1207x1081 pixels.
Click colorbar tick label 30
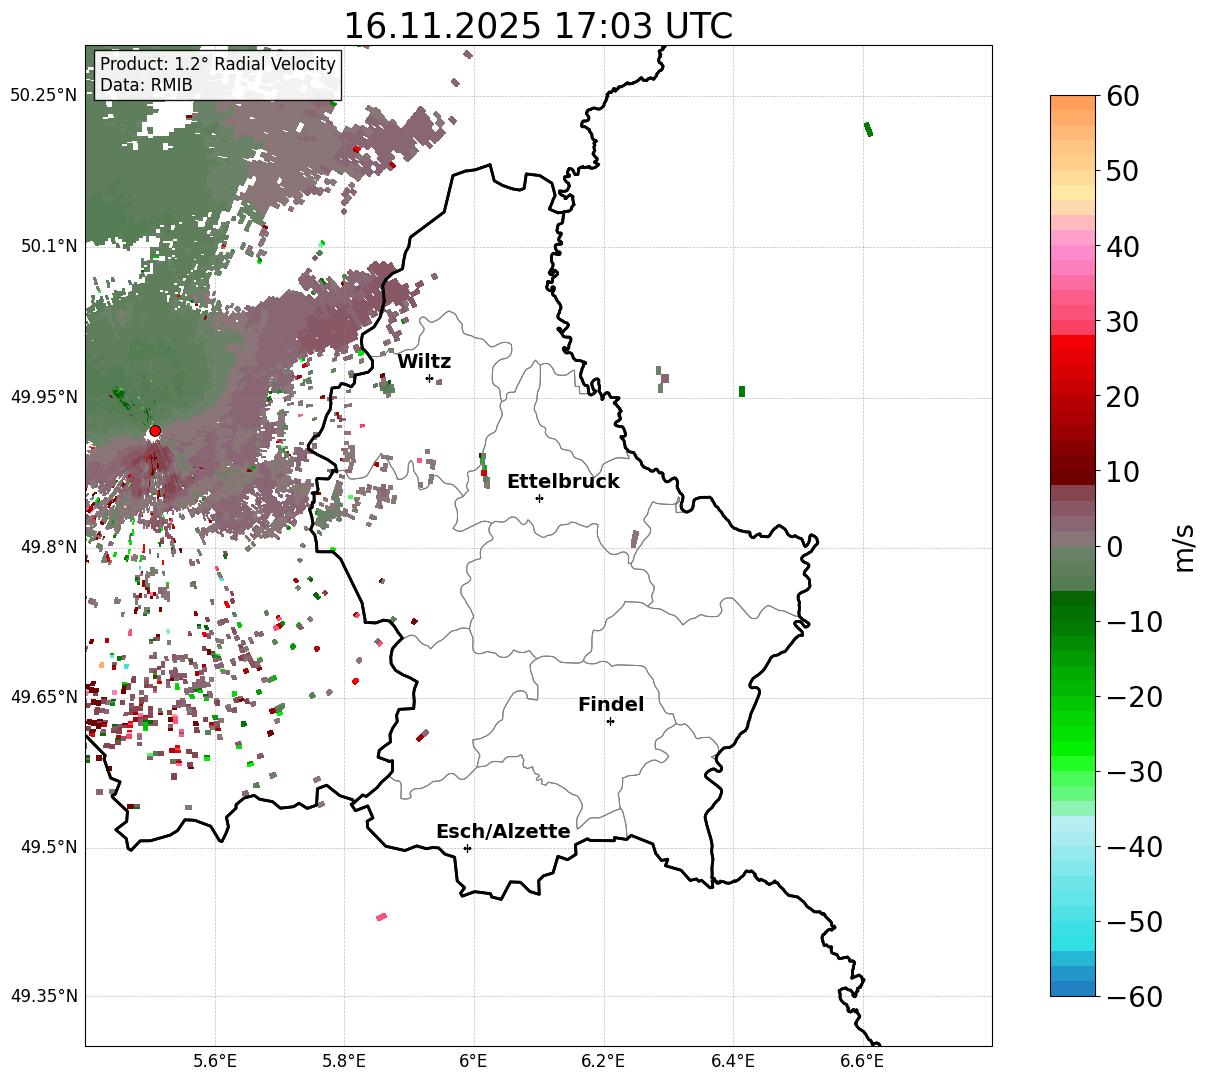[1122, 322]
